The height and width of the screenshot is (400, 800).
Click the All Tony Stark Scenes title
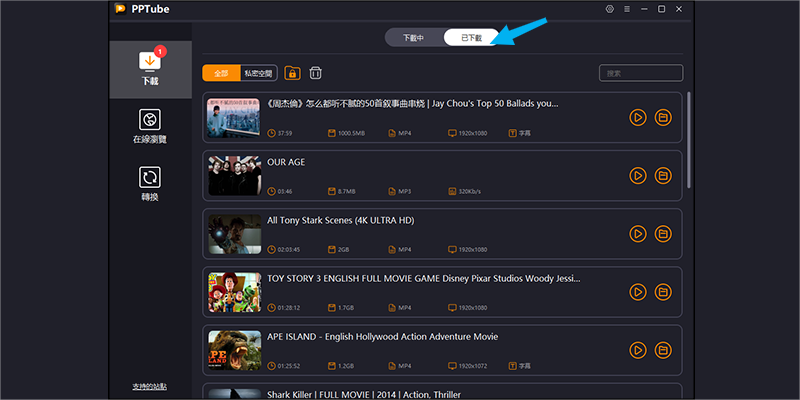(341, 220)
